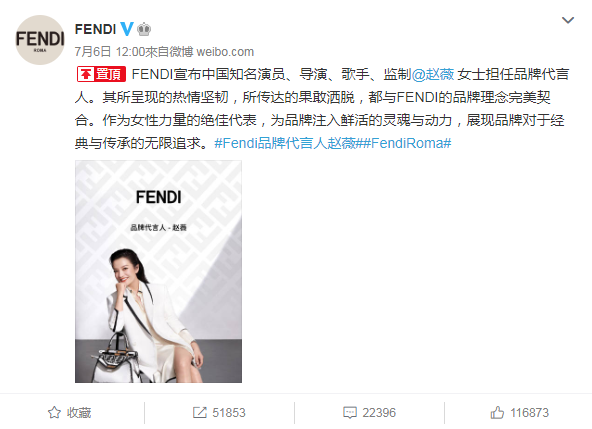
Task: Open the weibo.com source link
Action: click(x=225, y=52)
